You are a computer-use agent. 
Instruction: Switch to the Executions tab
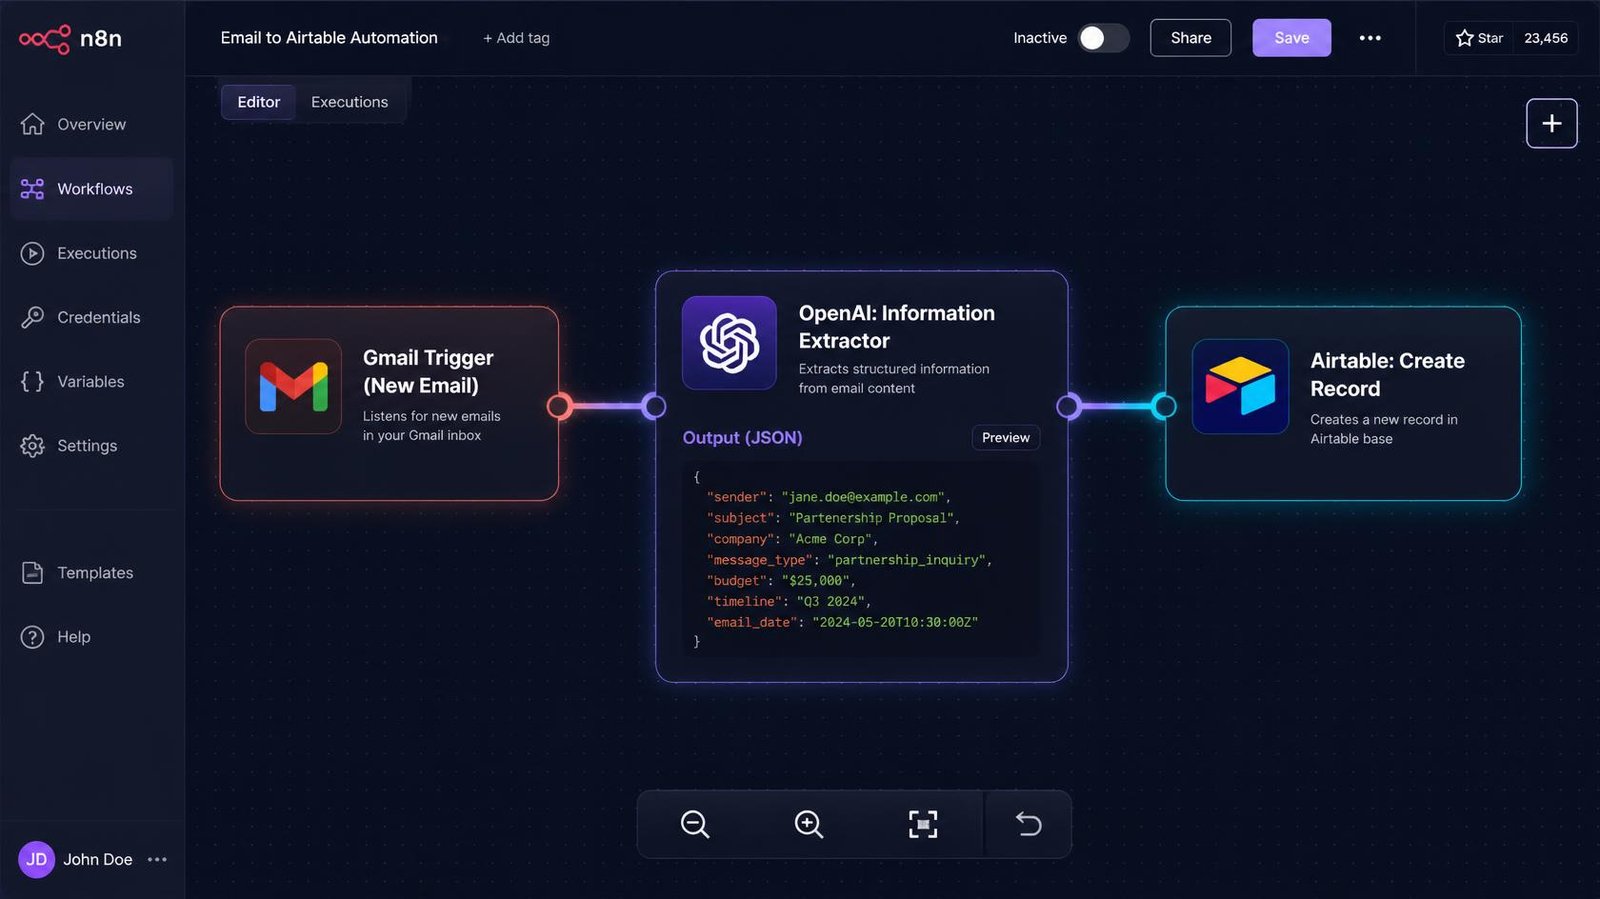(x=349, y=102)
